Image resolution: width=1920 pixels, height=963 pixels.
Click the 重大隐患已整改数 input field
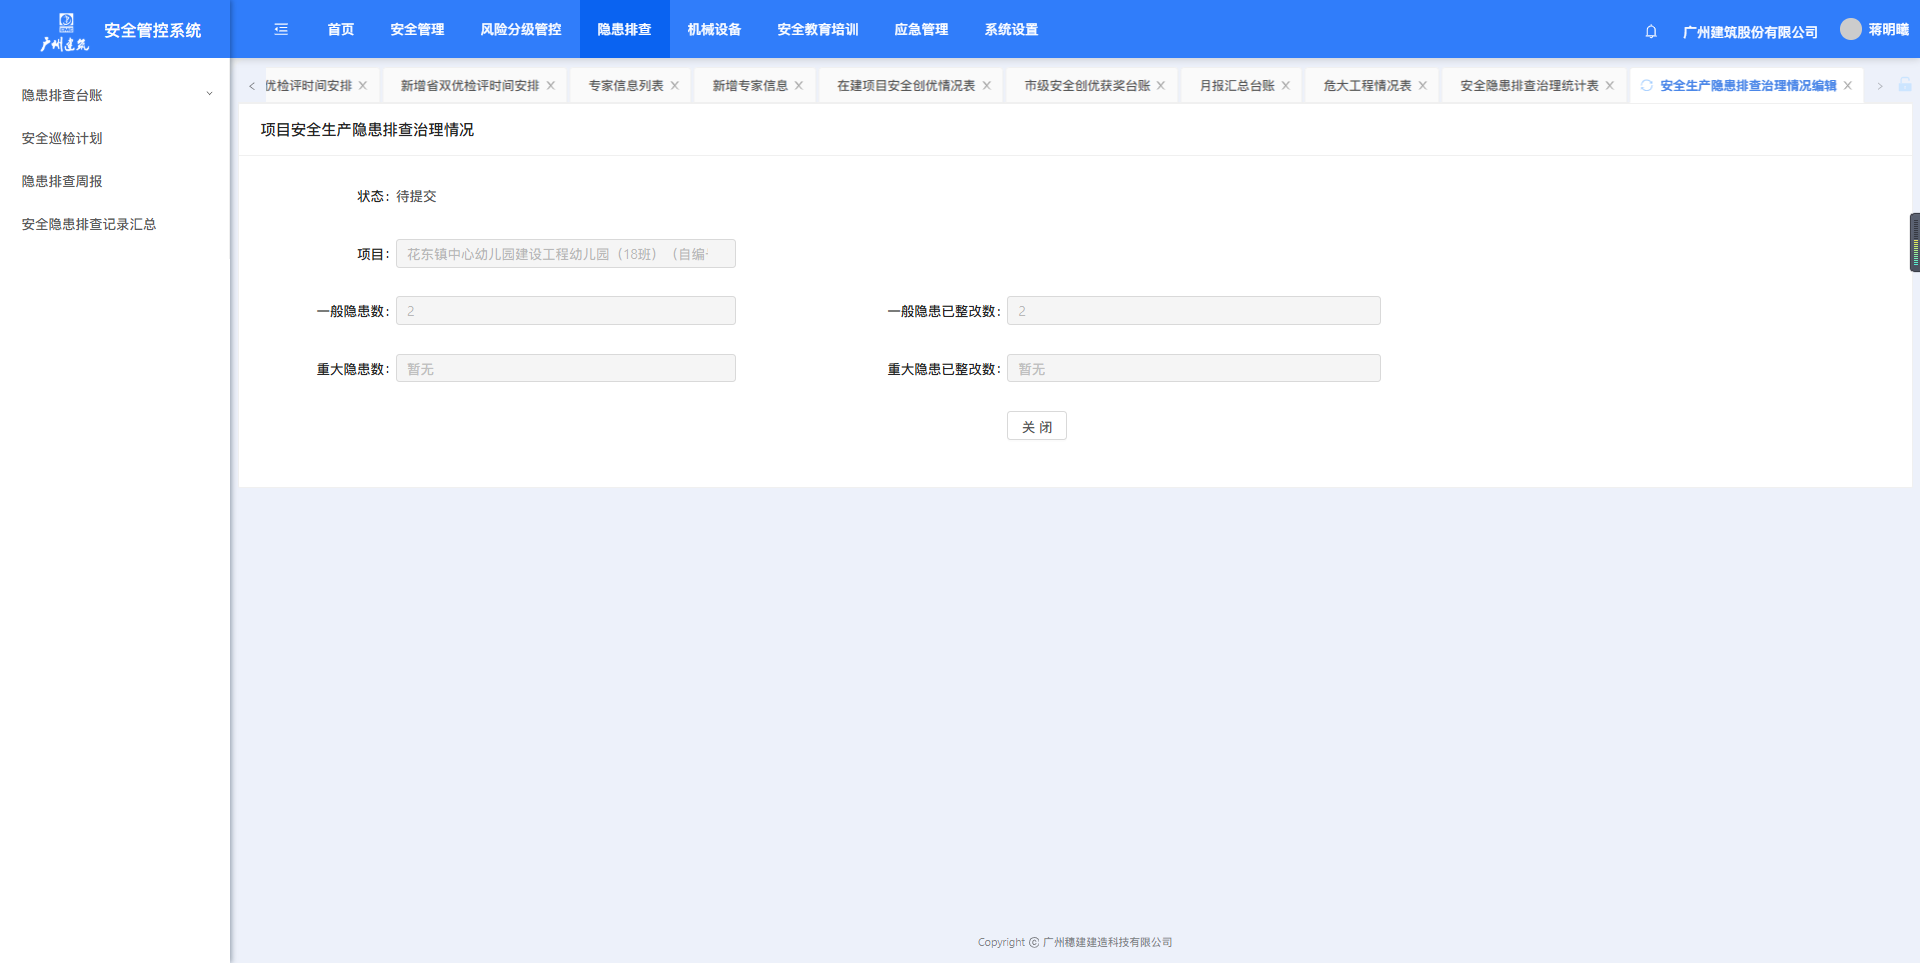(x=1193, y=369)
